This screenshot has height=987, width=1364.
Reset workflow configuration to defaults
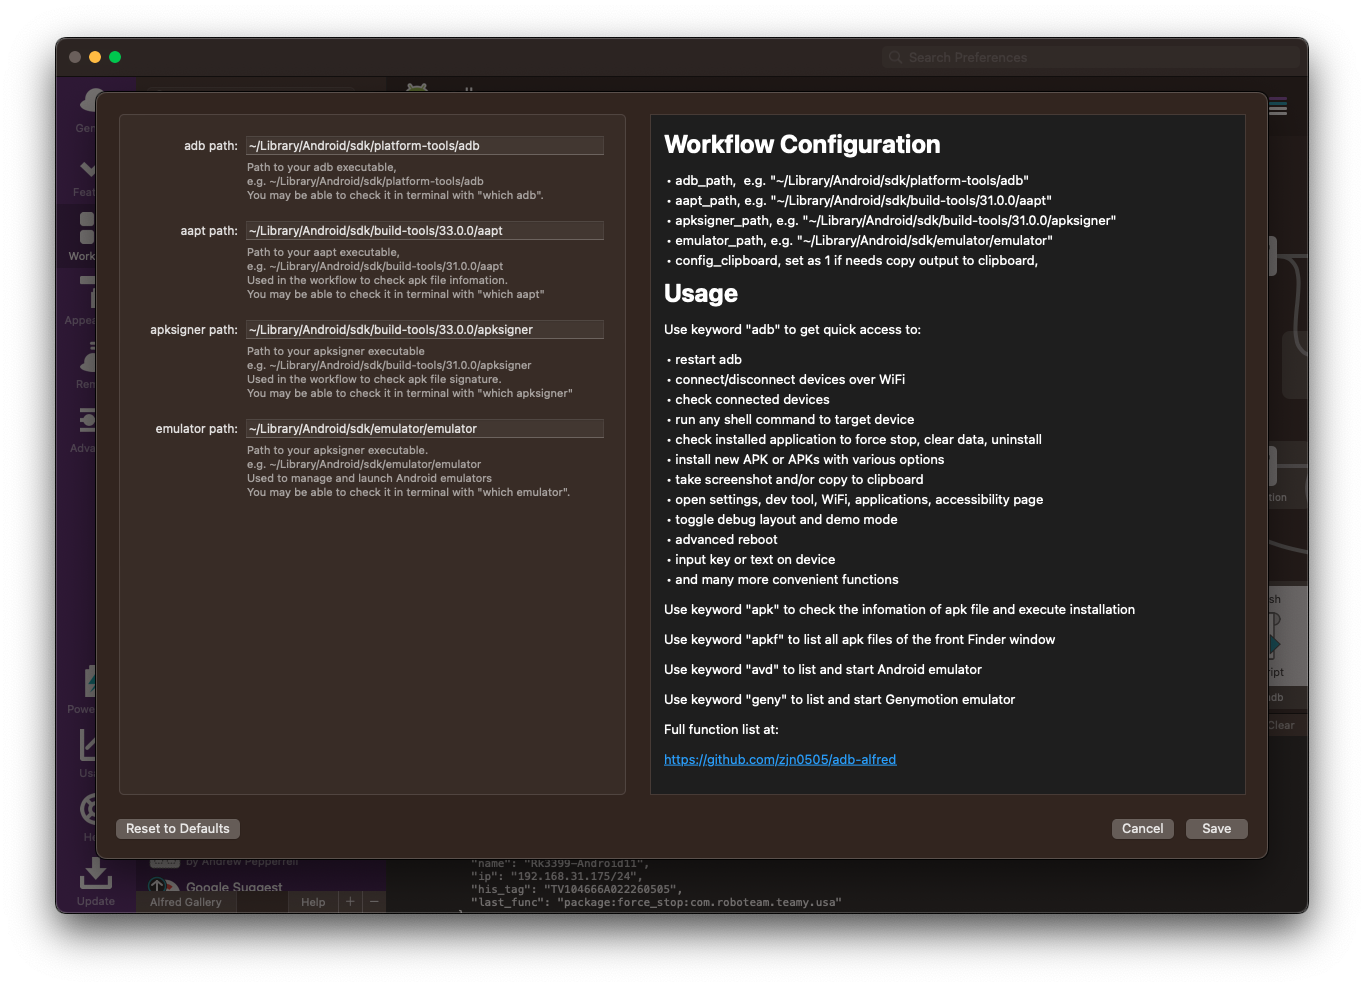[178, 829]
